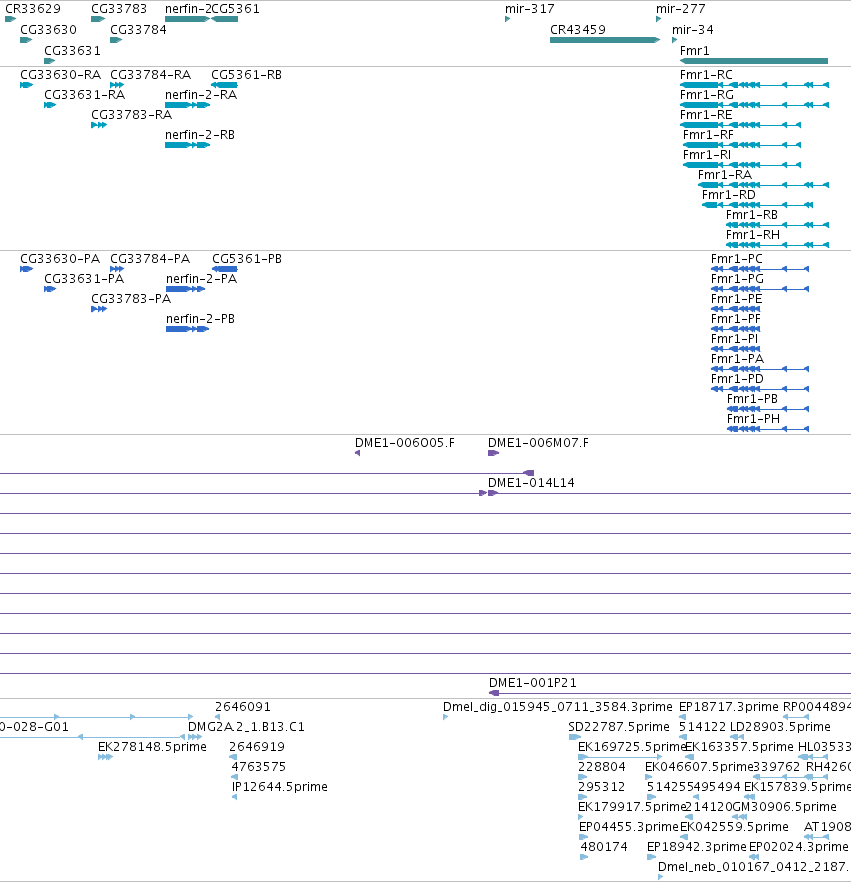Select the EP04455.3prime EST label
The image size is (851, 882).
(x=629, y=827)
